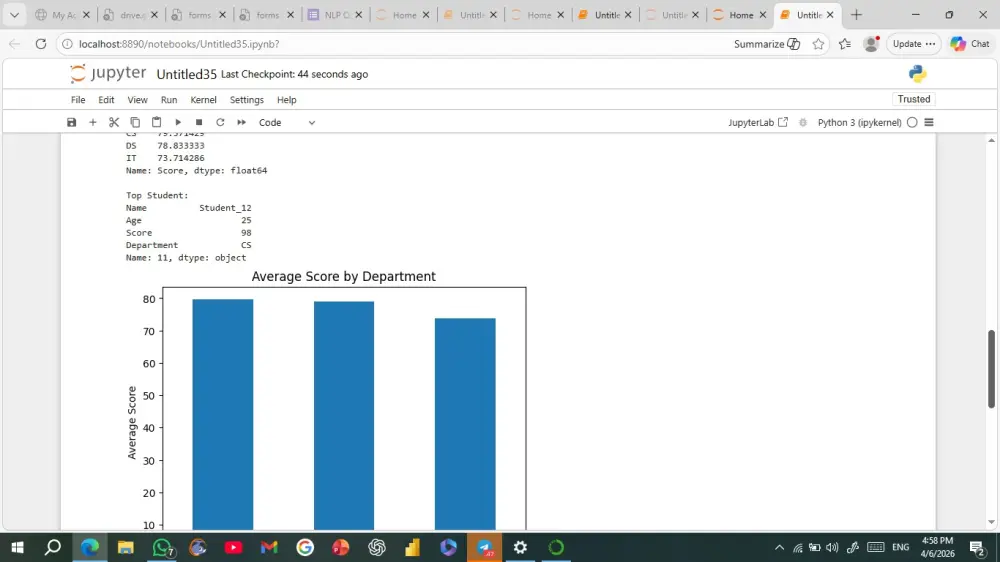Select the Student_12 output text
This screenshot has height=562, width=1000.
pyautogui.click(x=225, y=208)
